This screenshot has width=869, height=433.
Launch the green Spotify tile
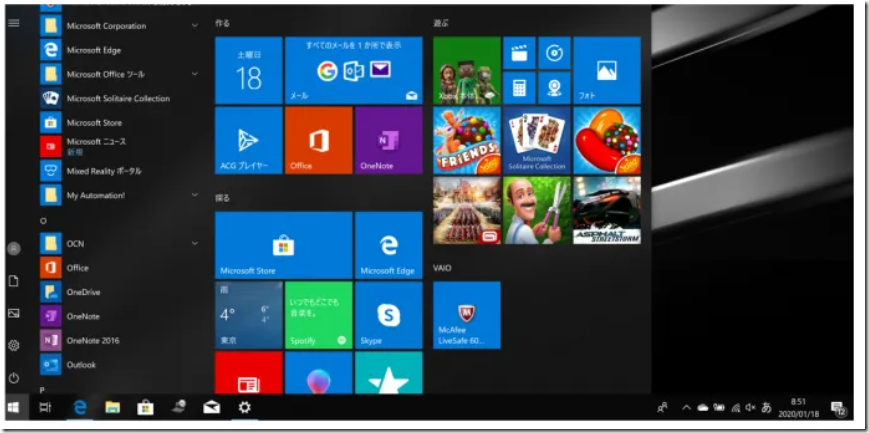(319, 315)
